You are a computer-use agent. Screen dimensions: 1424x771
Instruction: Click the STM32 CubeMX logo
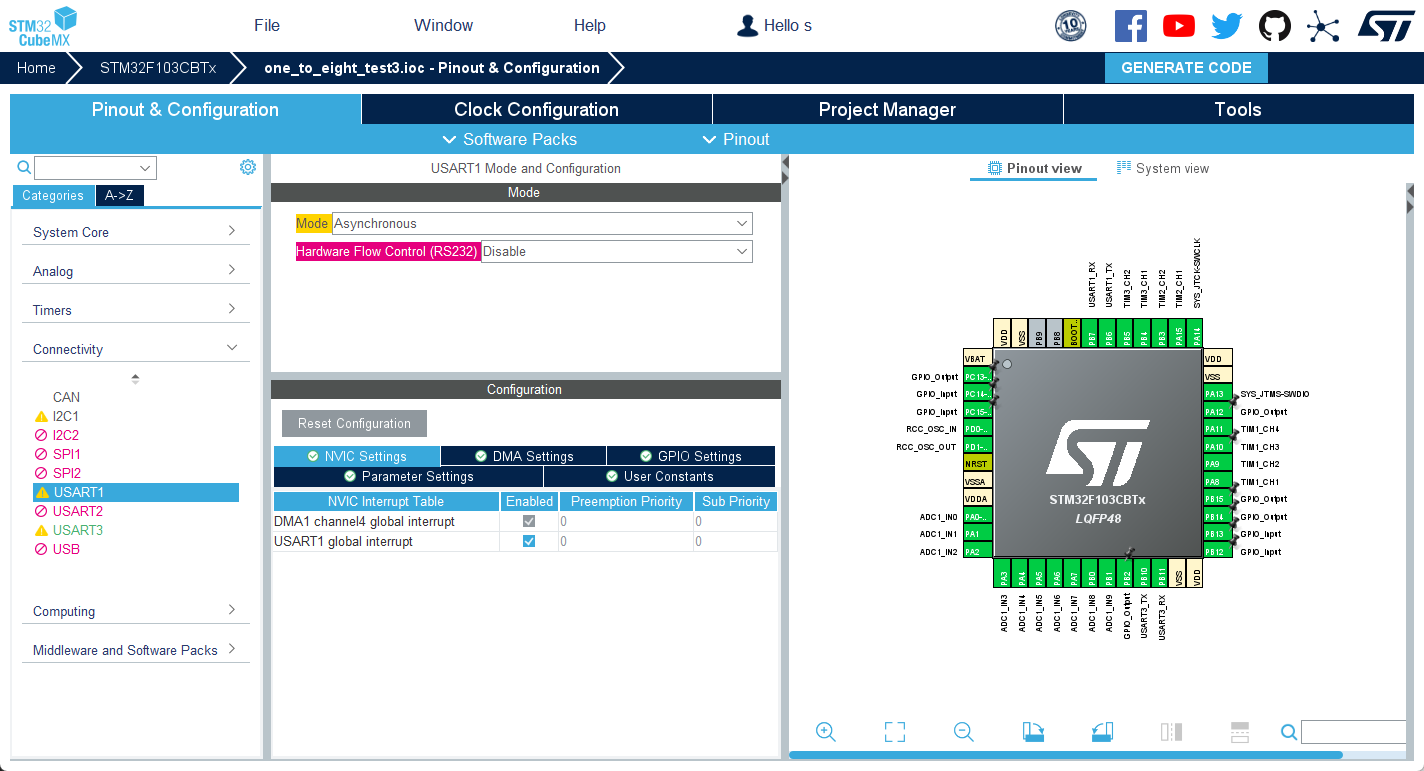pyautogui.click(x=43, y=26)
